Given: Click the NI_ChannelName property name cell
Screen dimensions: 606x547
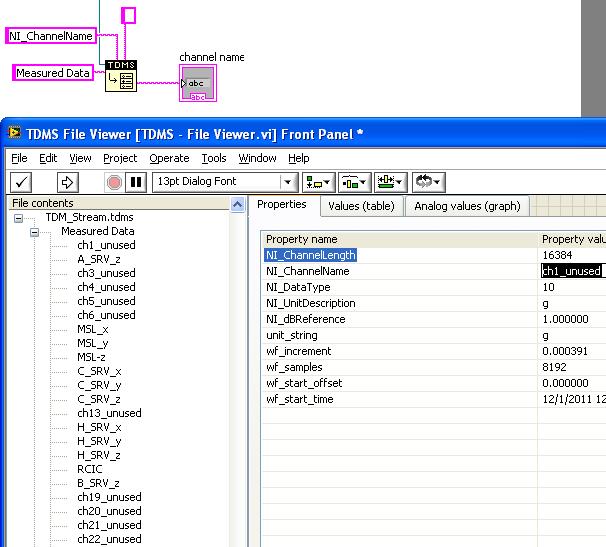Looking at the screenshot, I should point(308,271).
